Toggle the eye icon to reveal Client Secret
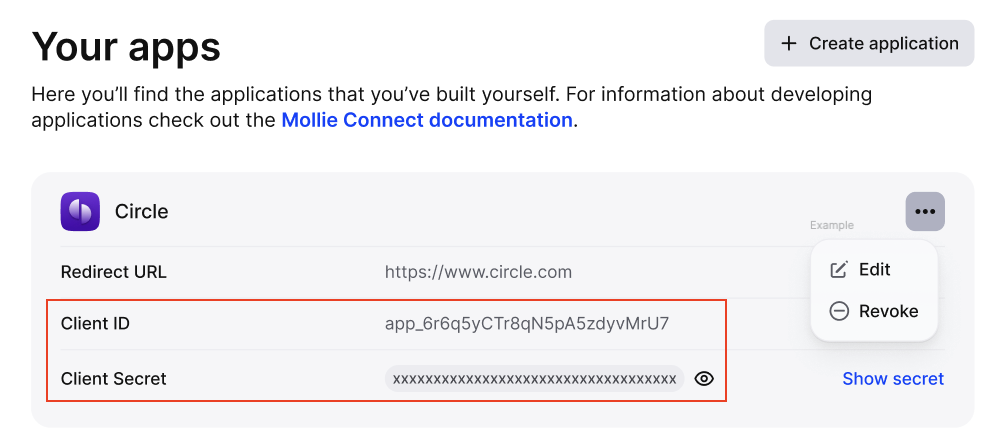This screenshot has height=447, width=1004. (x=704, y=378)
